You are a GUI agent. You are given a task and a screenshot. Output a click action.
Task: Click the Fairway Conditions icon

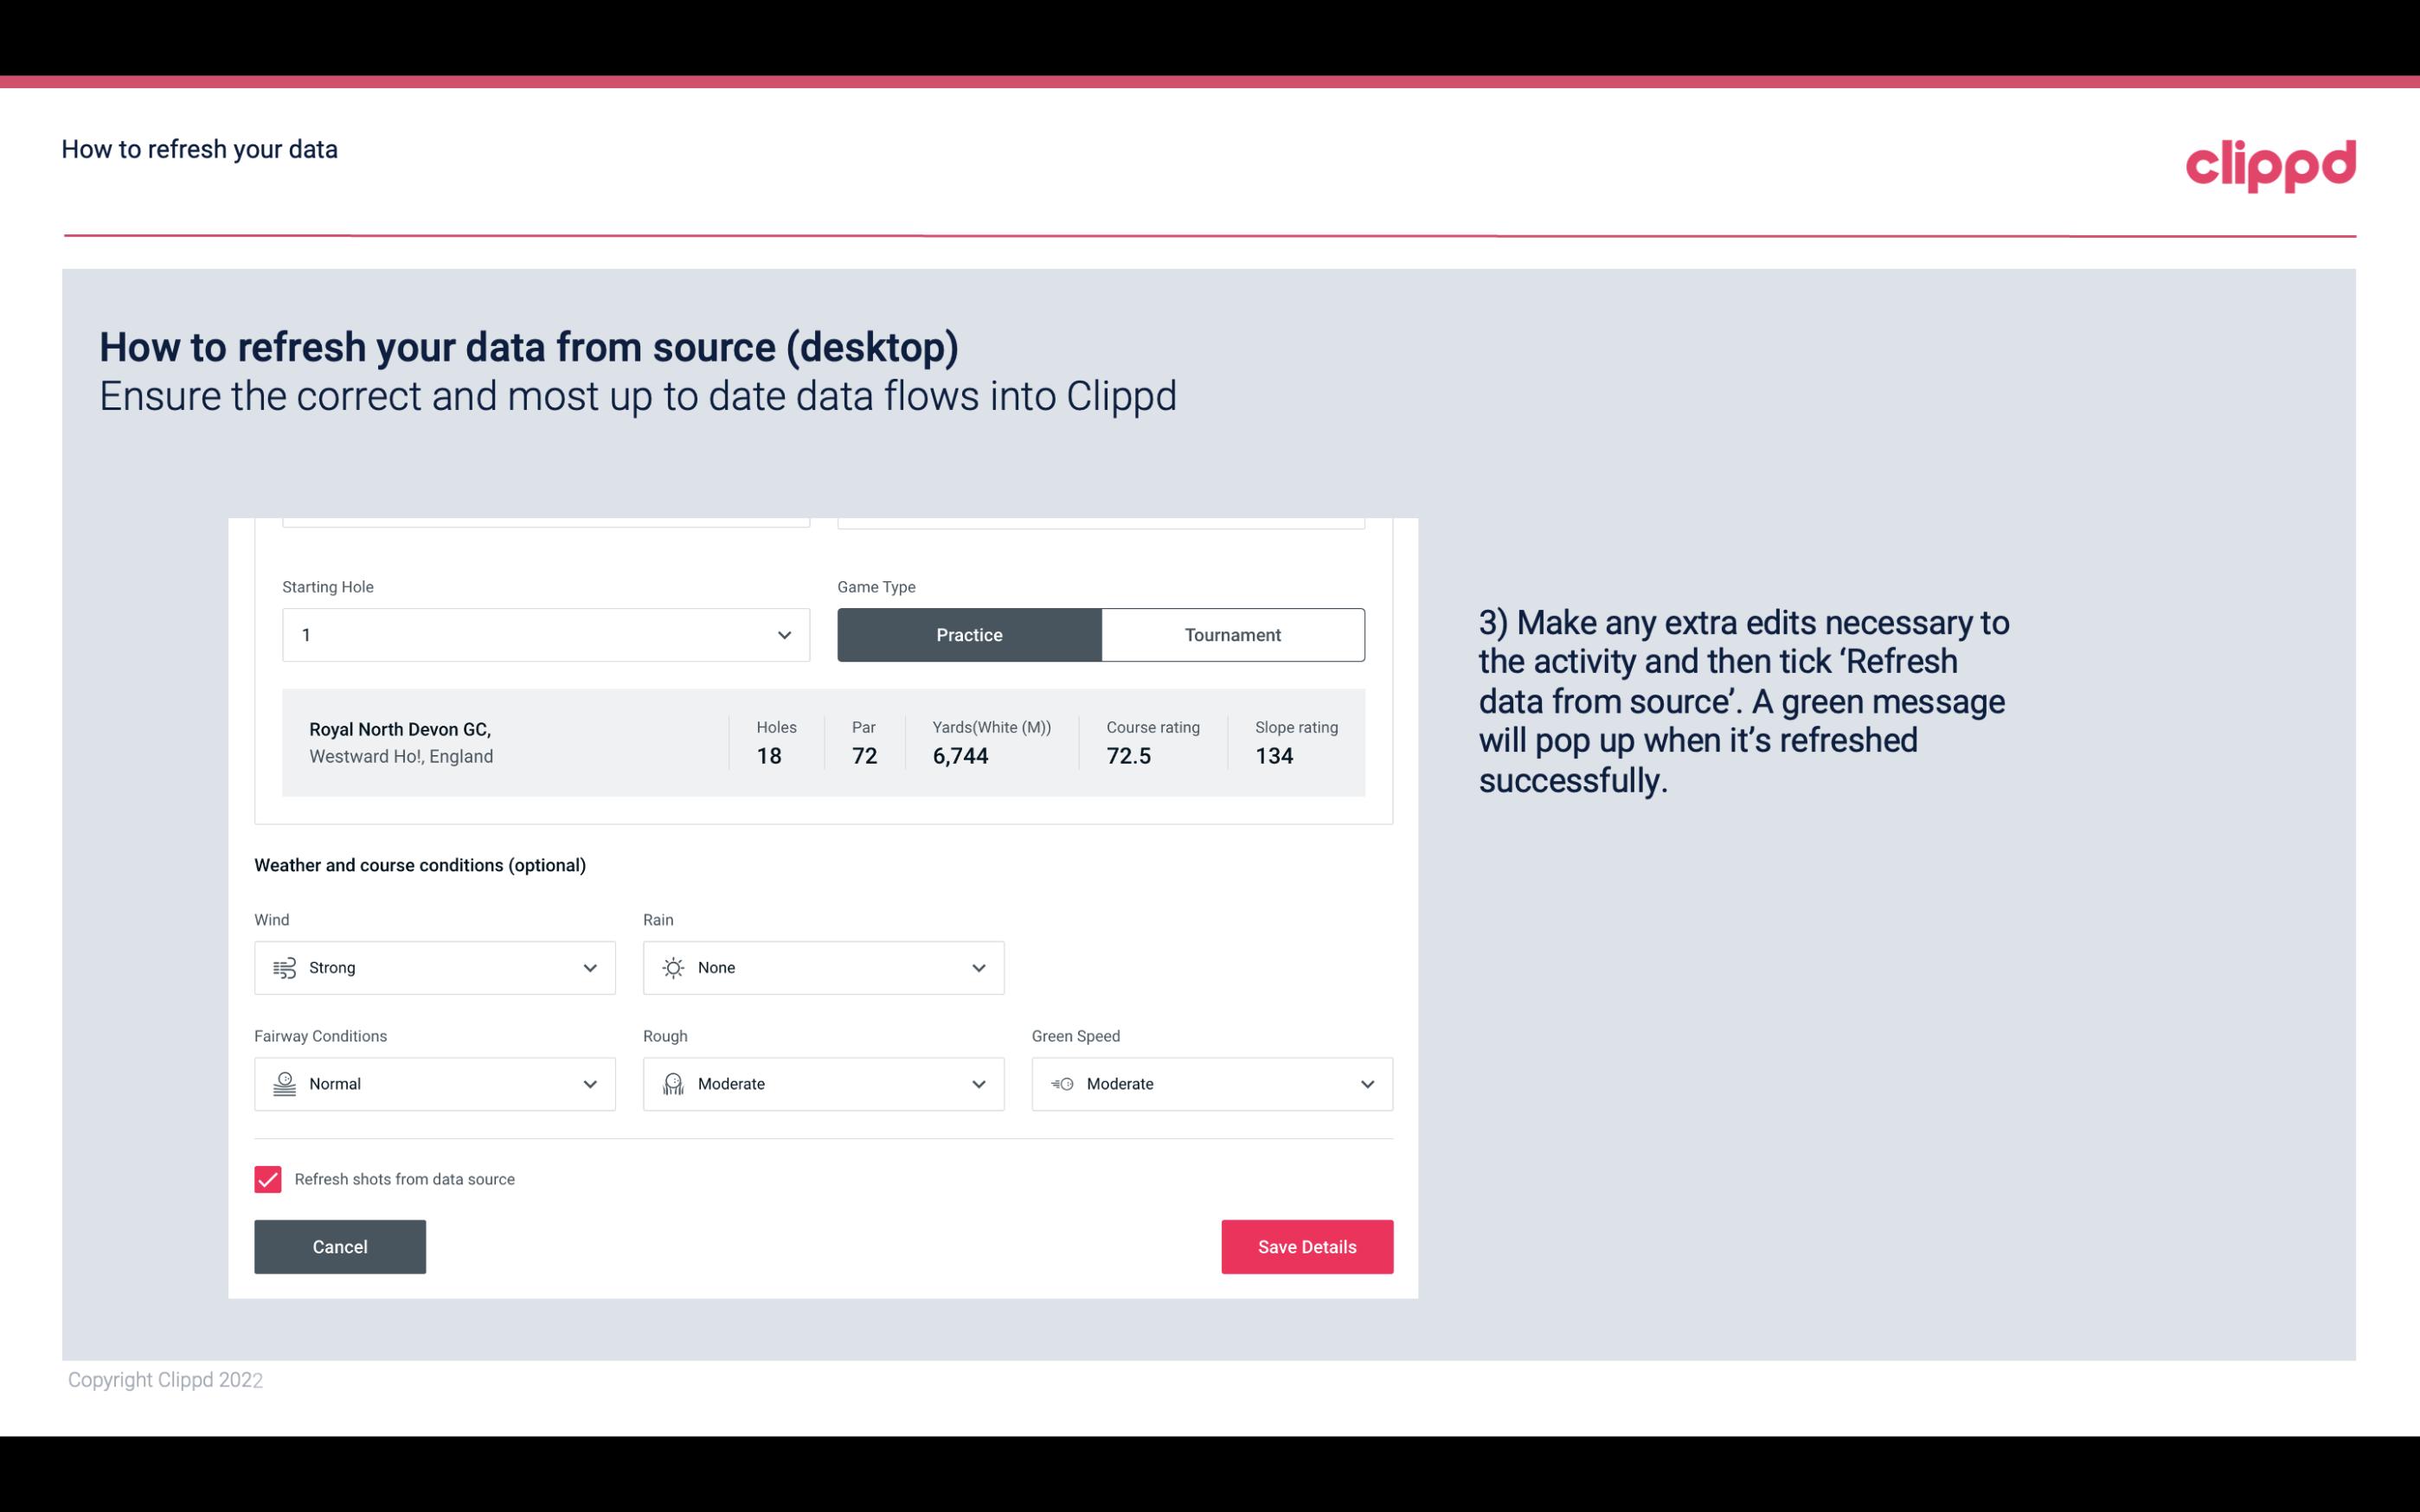click(x=282, y=1084)
